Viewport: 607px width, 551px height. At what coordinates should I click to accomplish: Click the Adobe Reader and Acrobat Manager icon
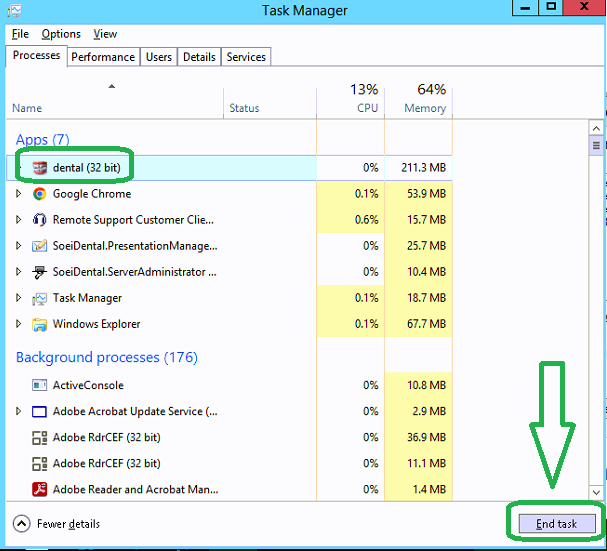click(39, 489)
